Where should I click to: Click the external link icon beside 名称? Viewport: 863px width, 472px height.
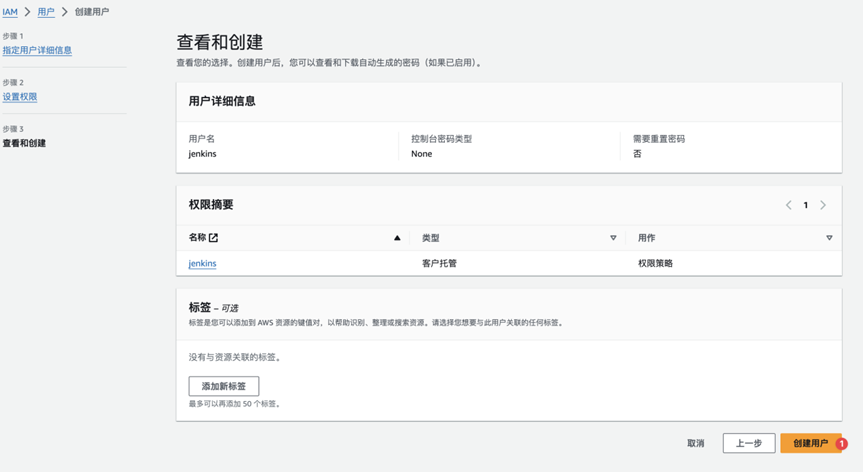coord(214,238)
